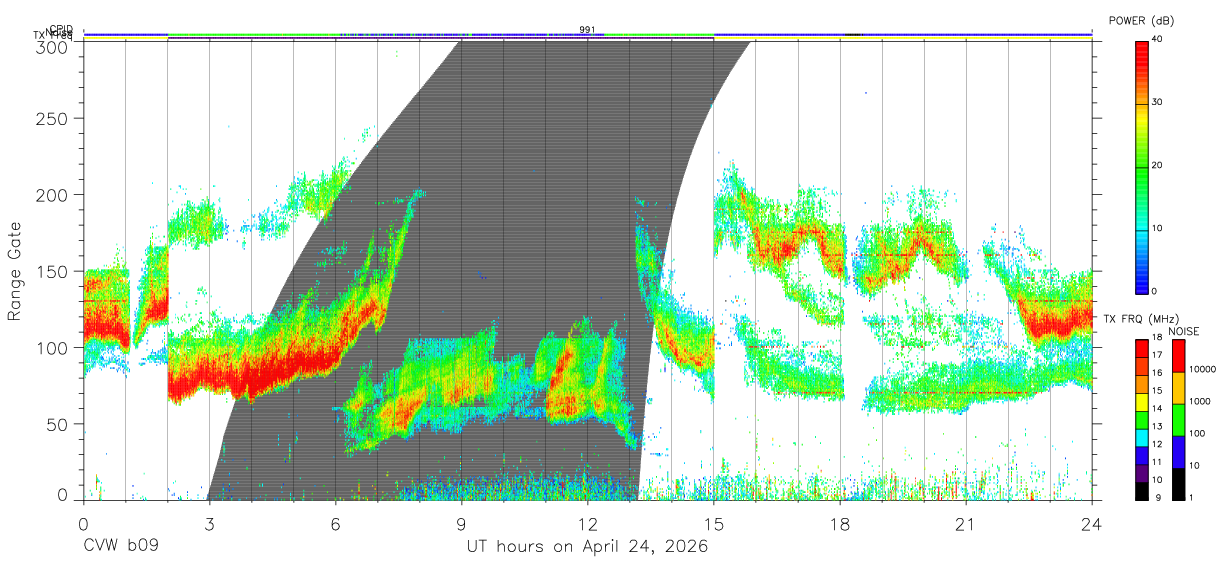
Task: Click the "14" label in TX FRQ legend
Action: (x=1157, y=408)
